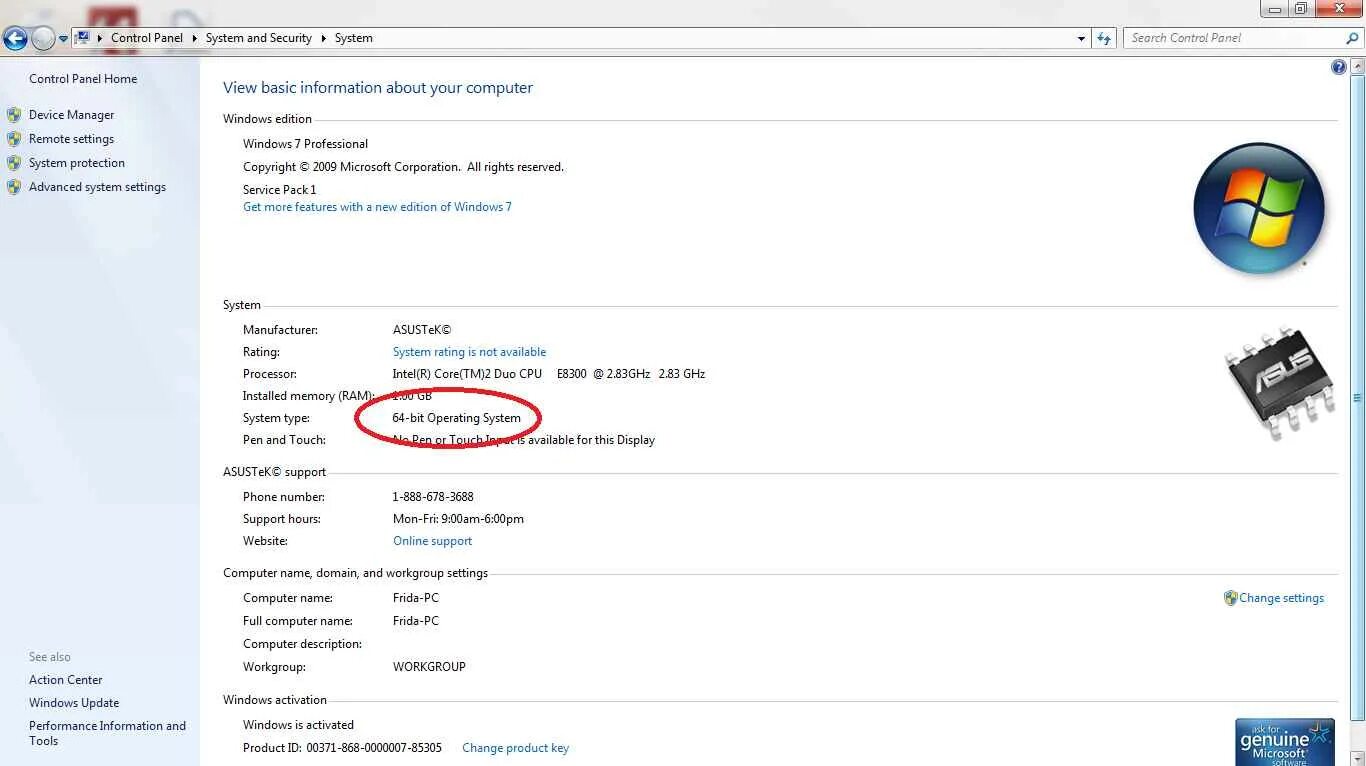Select the ASUSTeK© manufacturer value

(x=421, y=330)
